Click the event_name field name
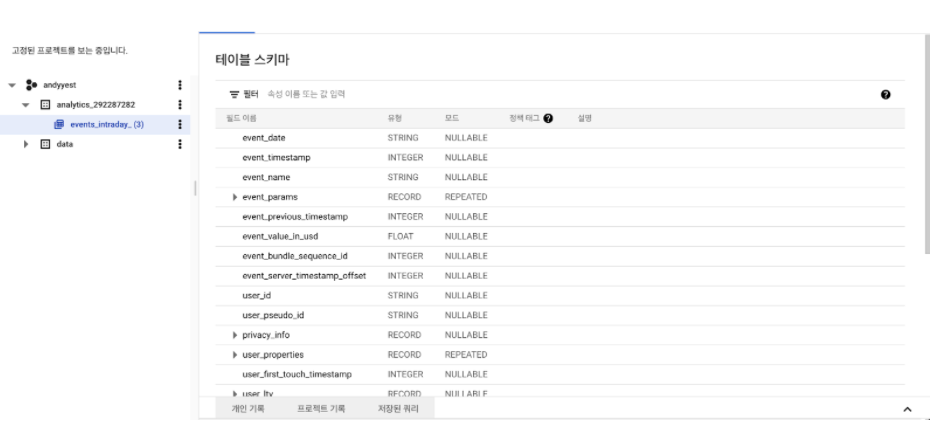Viewport: 952px width, 442px height. click(266, 177)
